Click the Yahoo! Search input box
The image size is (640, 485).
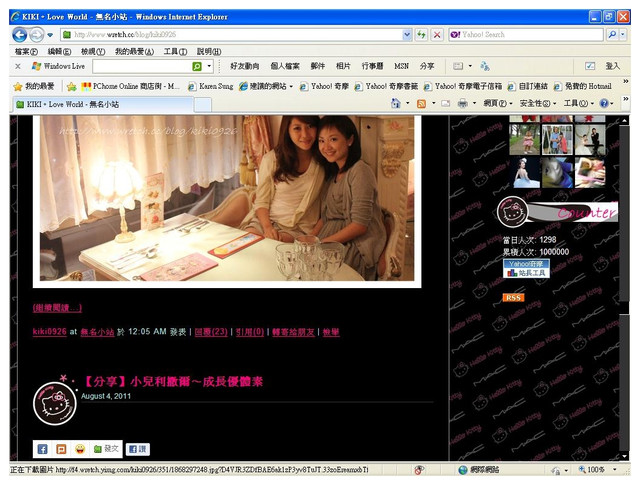(526, 35)
